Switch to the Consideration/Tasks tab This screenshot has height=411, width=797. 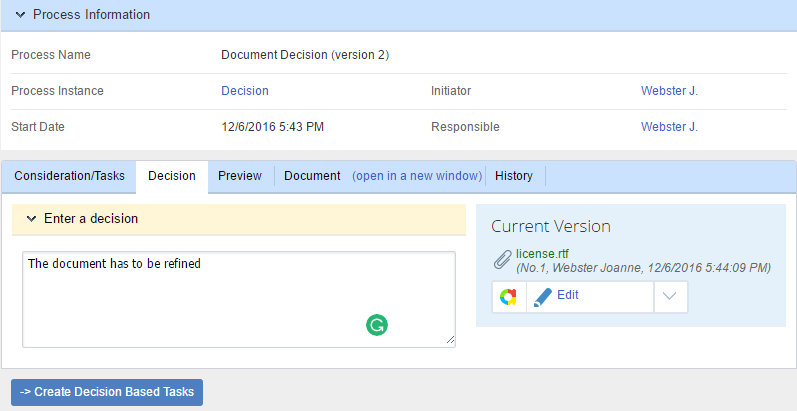coord(69,176)
